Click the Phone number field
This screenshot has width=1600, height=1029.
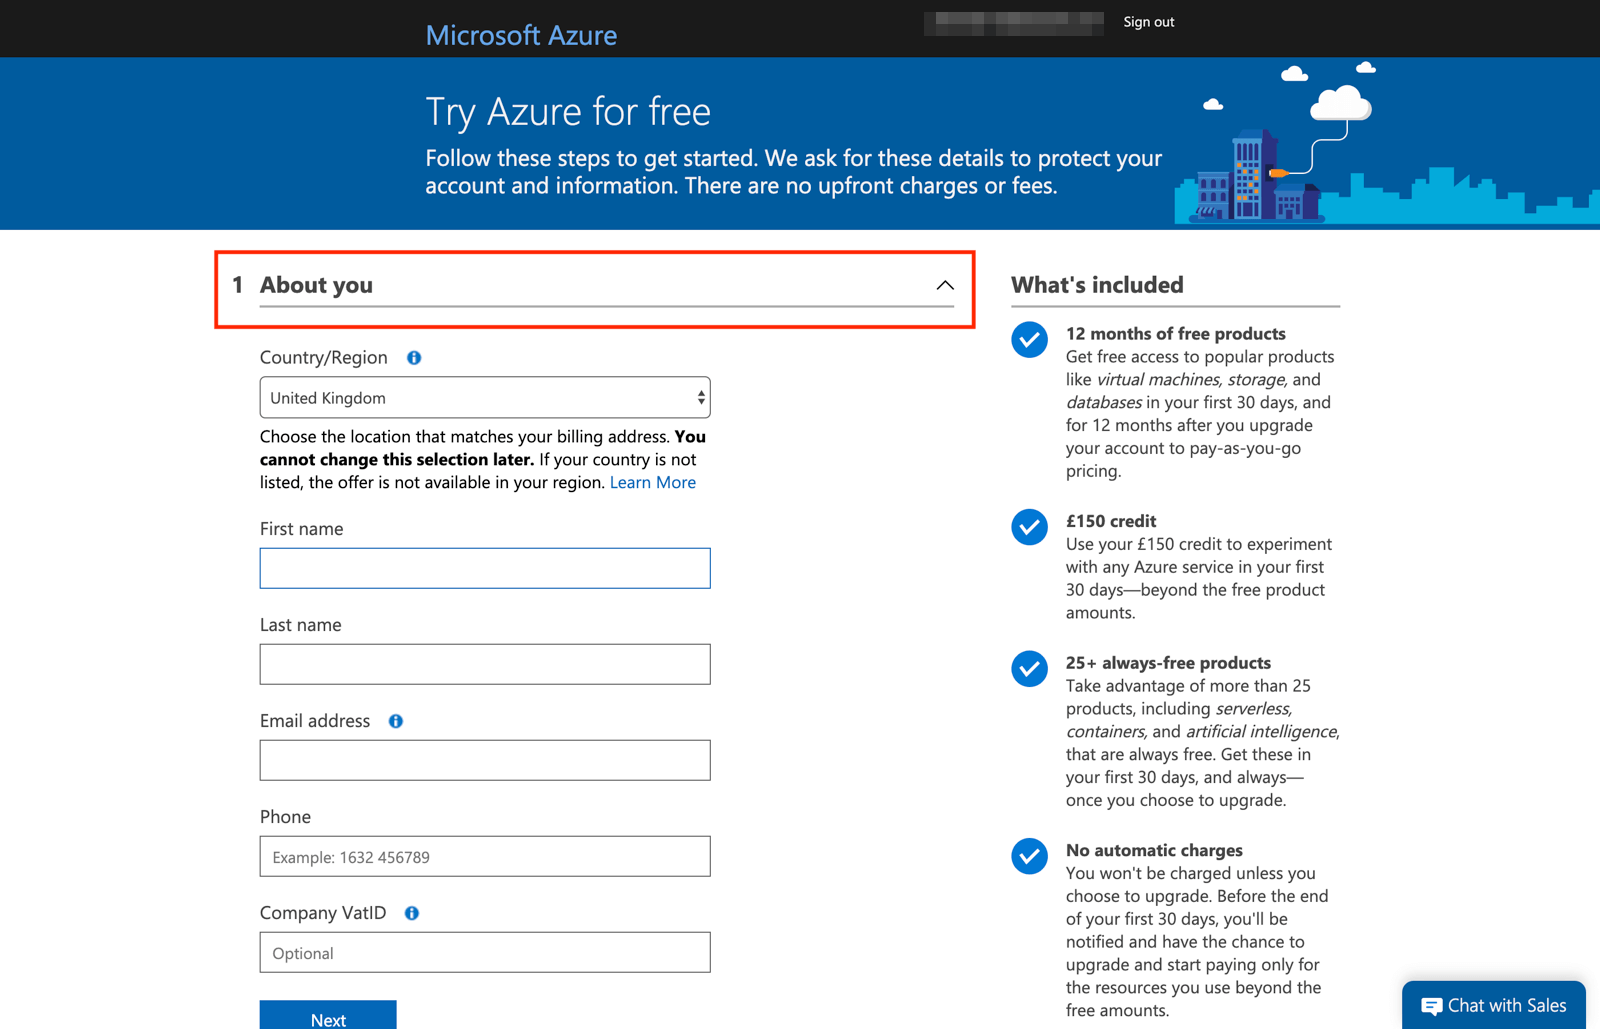coord(485,857)
